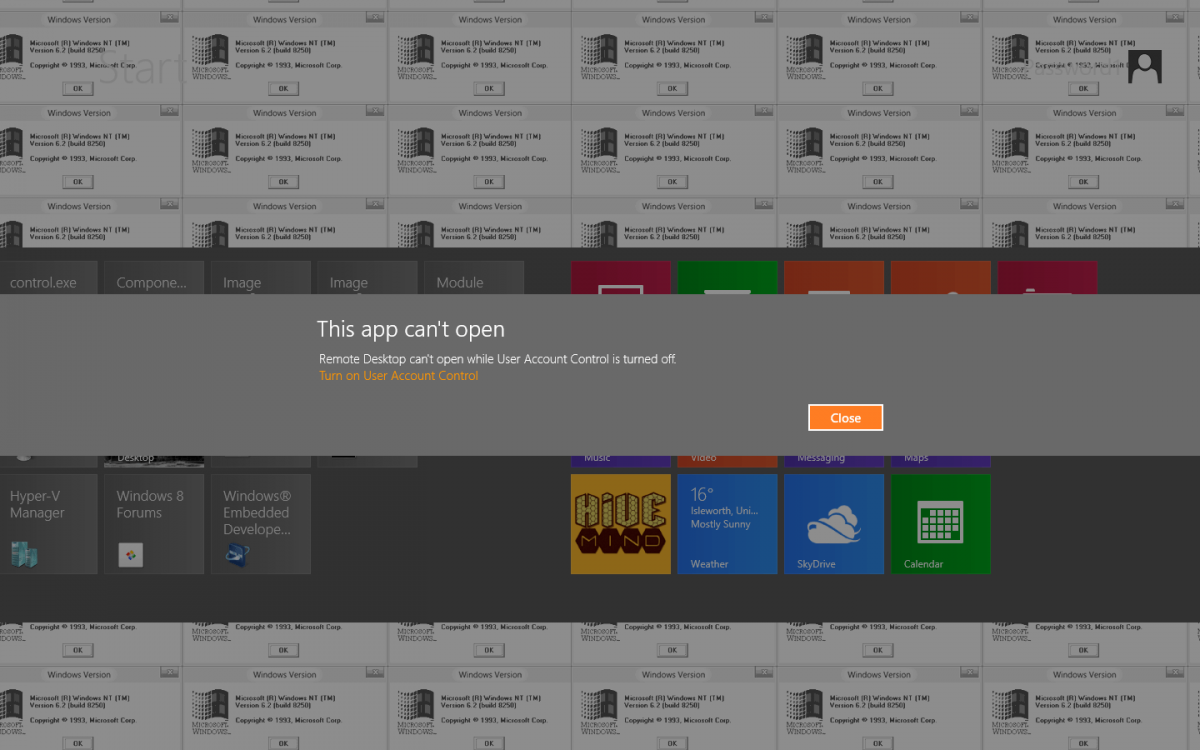Launch the Calendar tile

[x=940, y=523]
